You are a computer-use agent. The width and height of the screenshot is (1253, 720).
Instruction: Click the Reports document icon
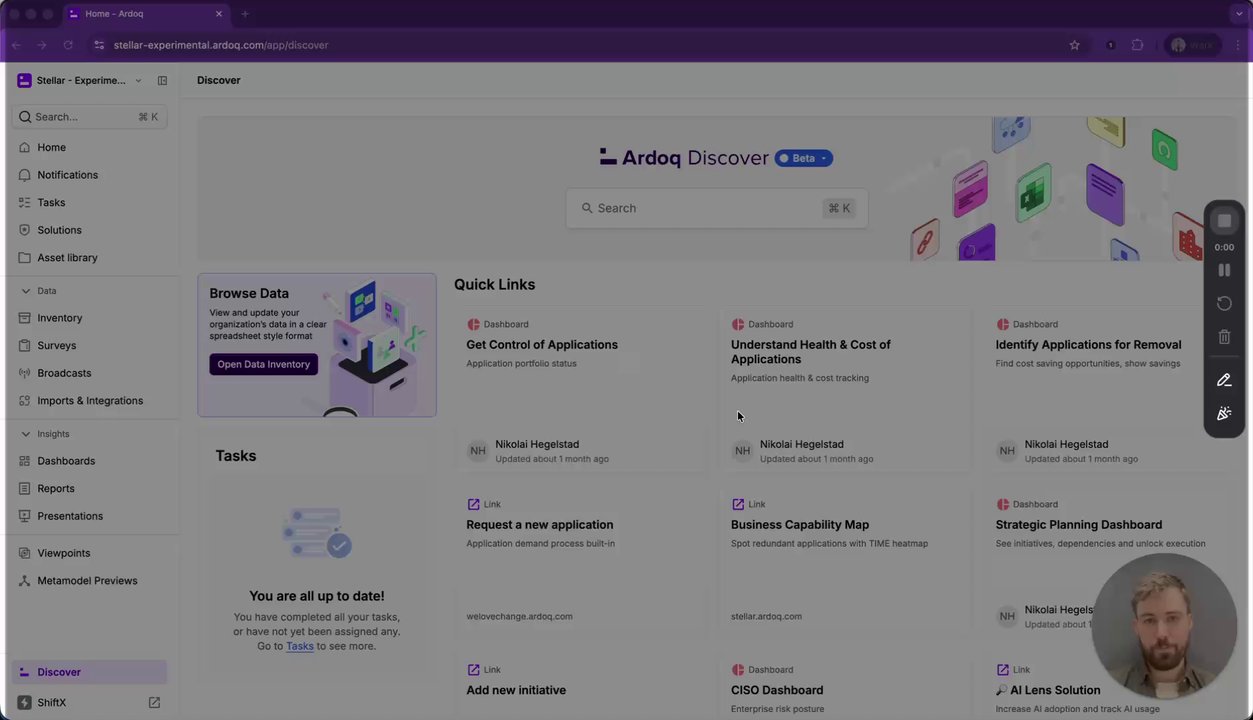(25, 488)
